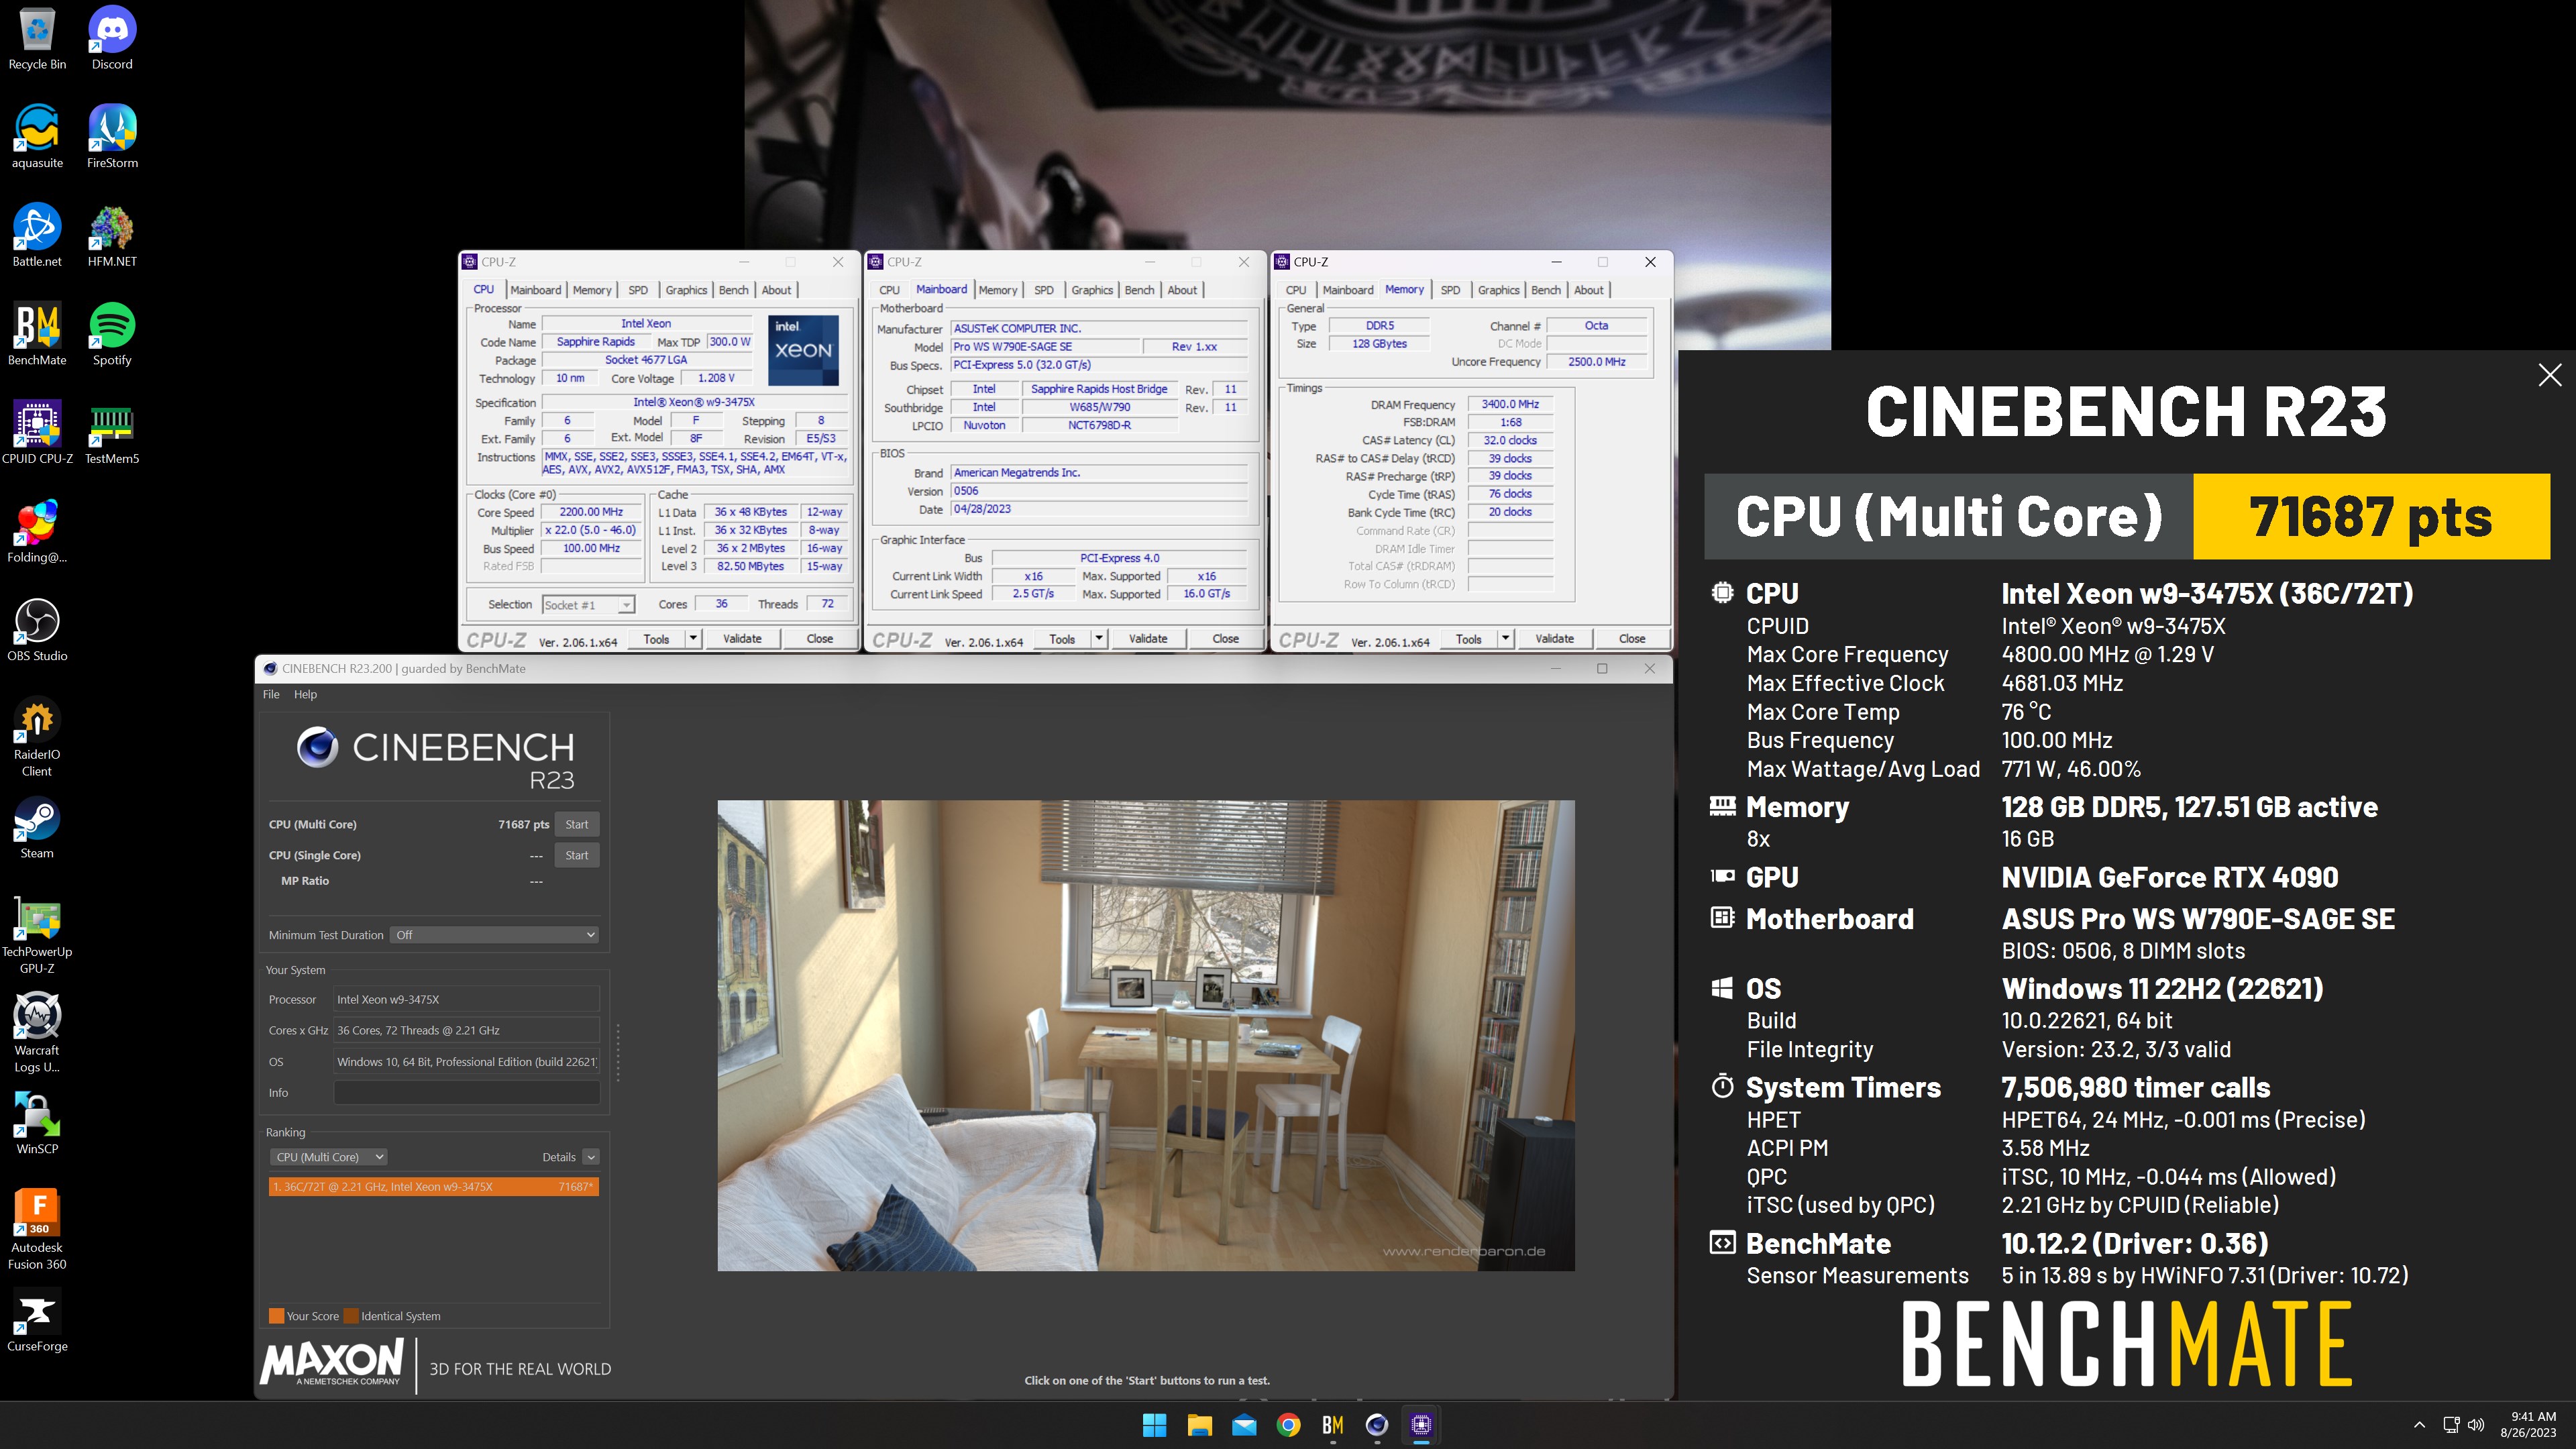Open the RaiderIO Client desktop icon

tap(37, 738)
